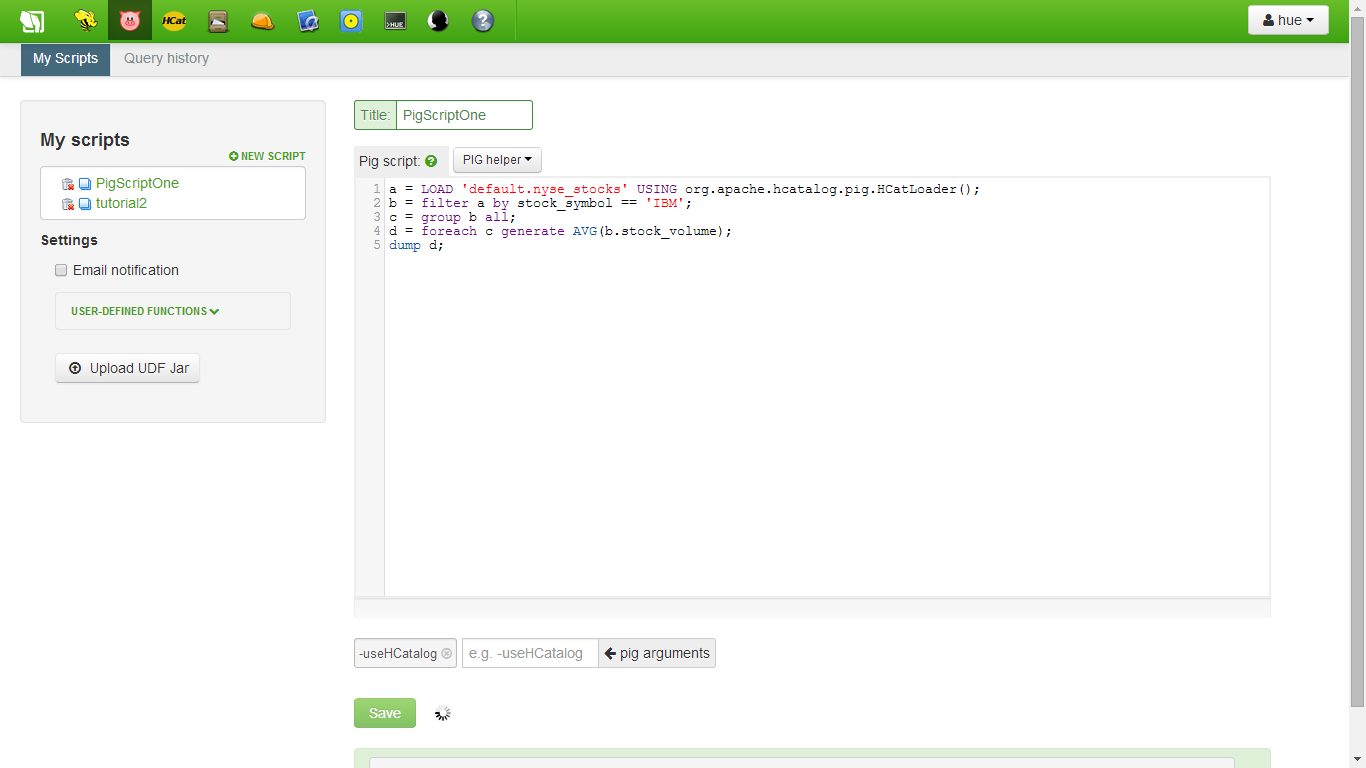The height and width of the screenshot is (768, 1366).
Task: Click the blue copy icon beside PigScriptOne
Action: pos(85,184)
